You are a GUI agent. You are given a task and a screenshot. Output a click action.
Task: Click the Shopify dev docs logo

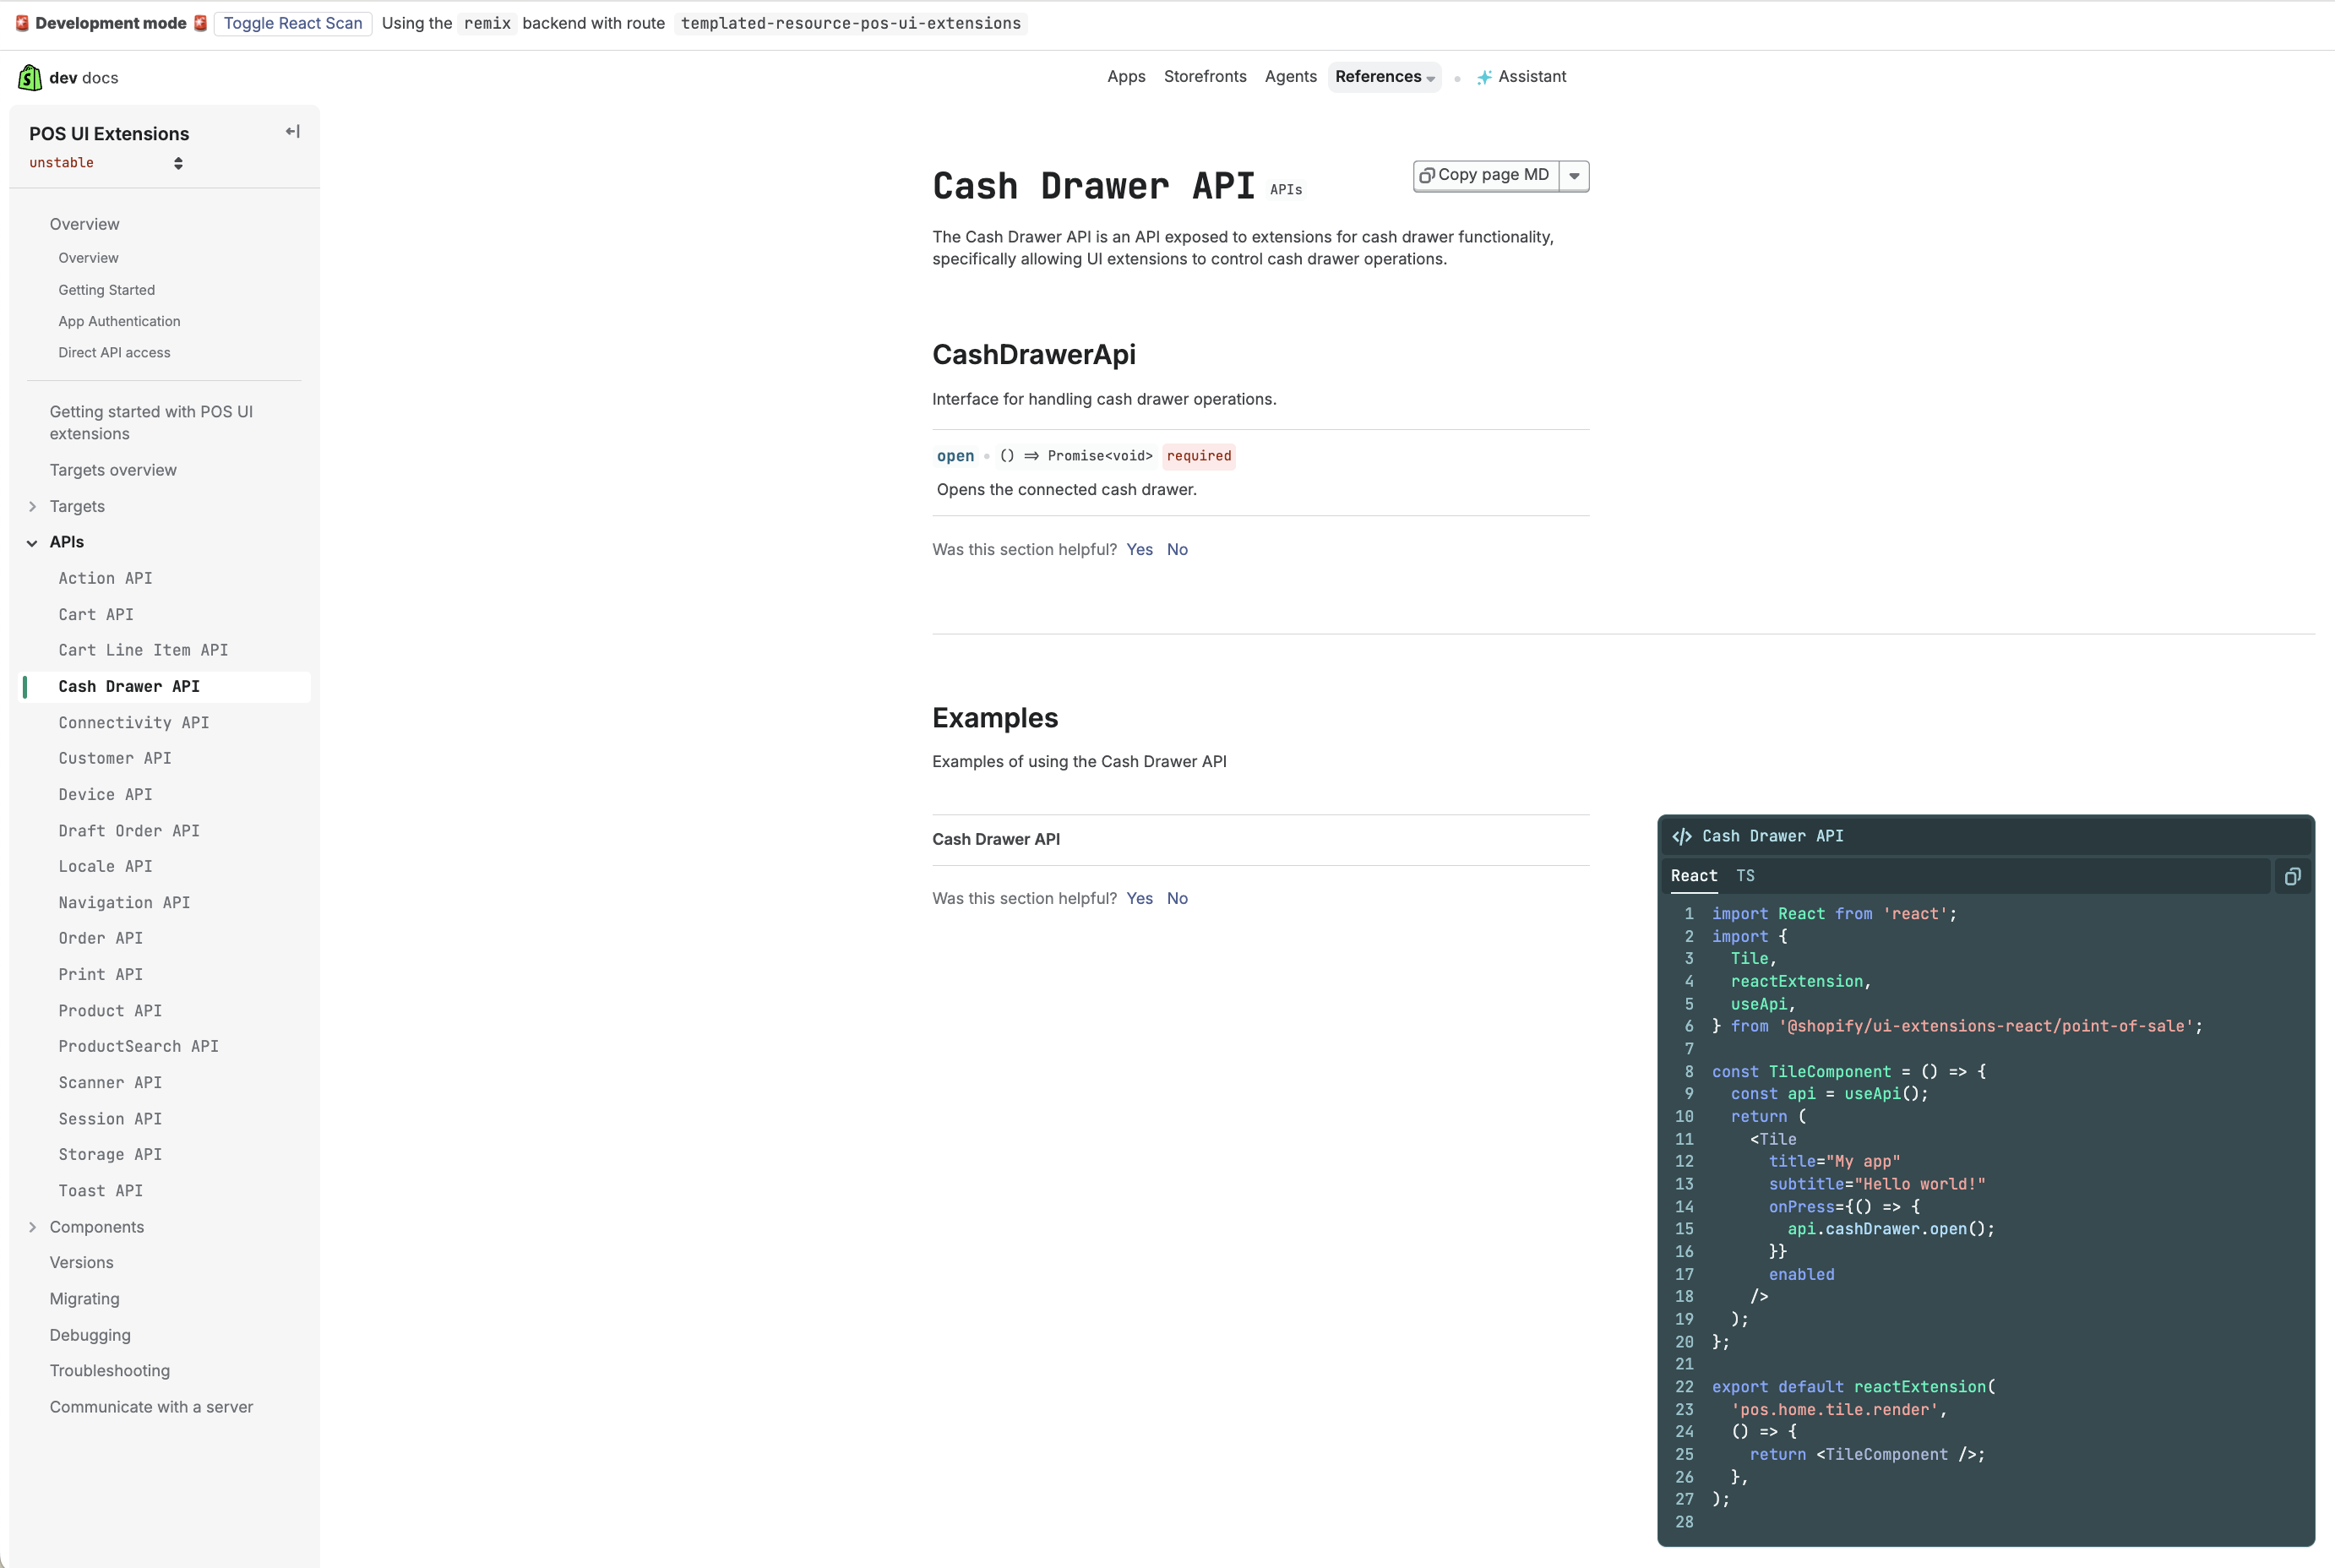tap(30, 77)
